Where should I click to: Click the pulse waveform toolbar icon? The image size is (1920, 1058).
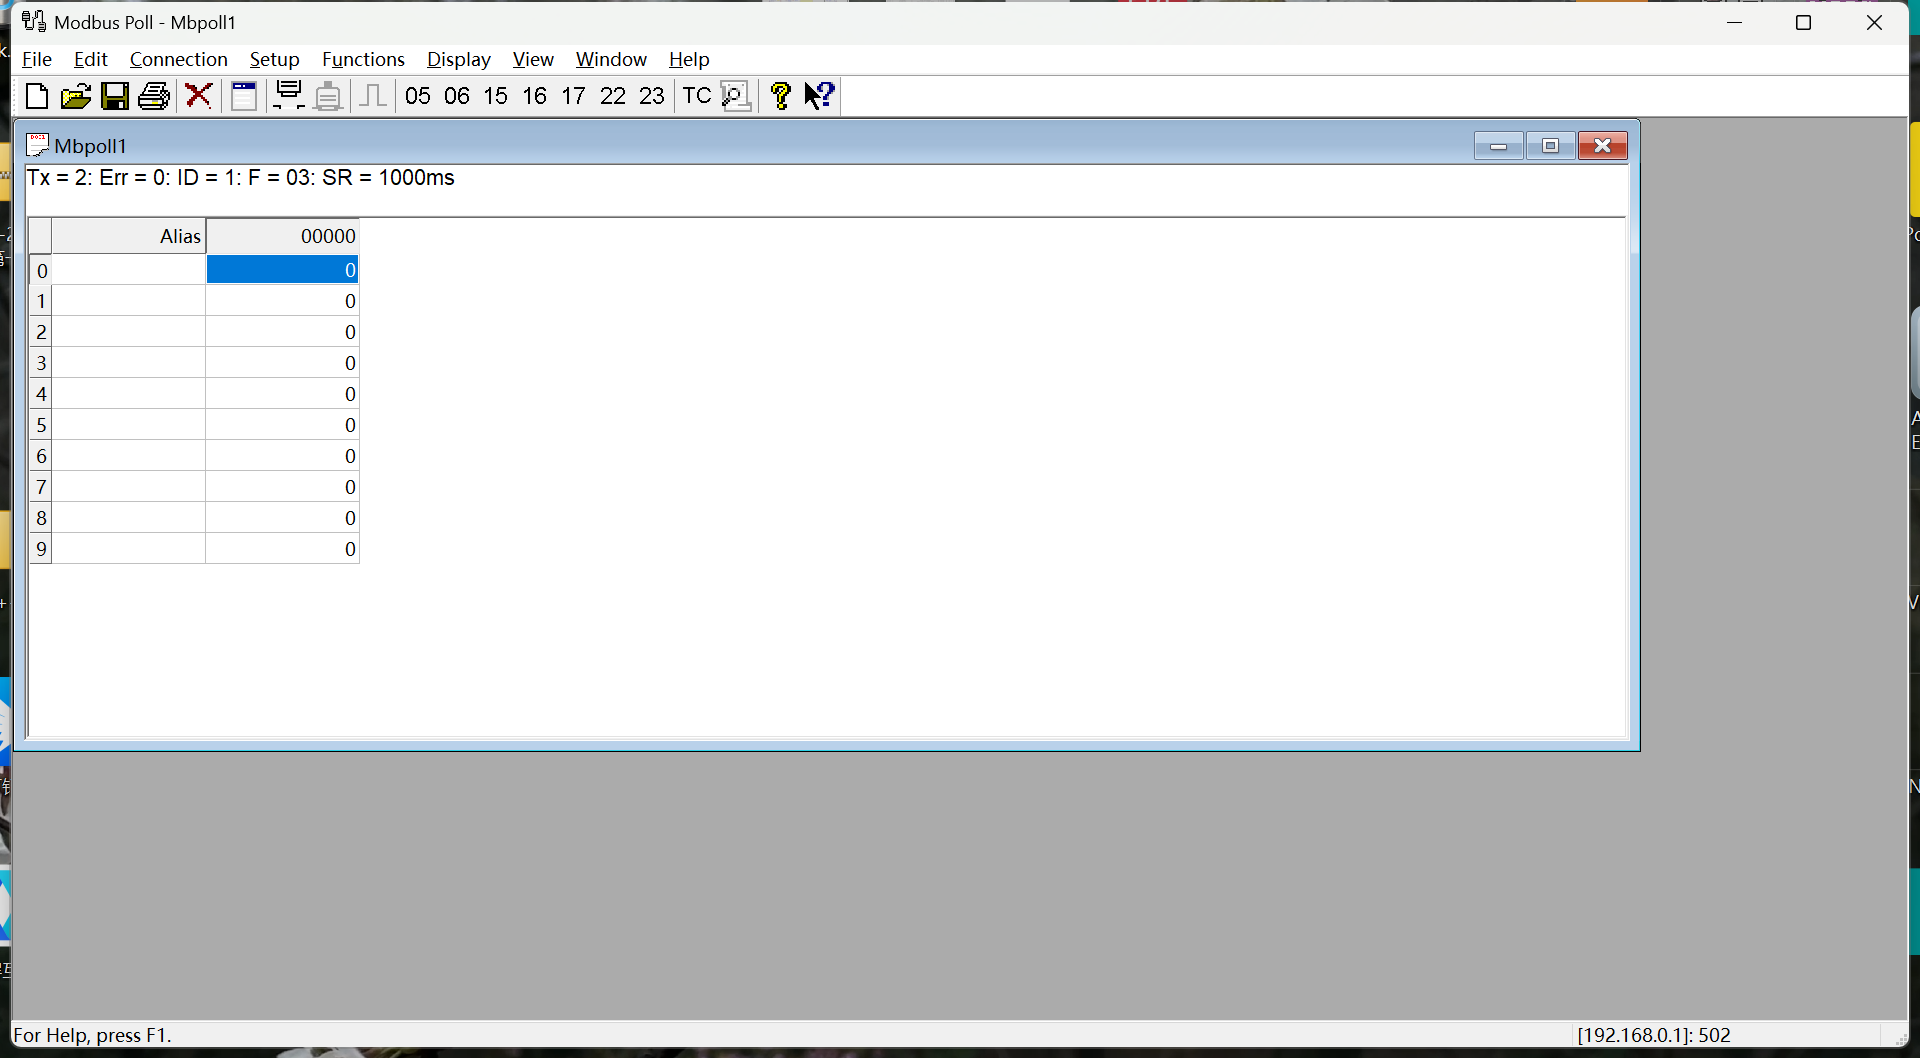click(x=373, y=96)
